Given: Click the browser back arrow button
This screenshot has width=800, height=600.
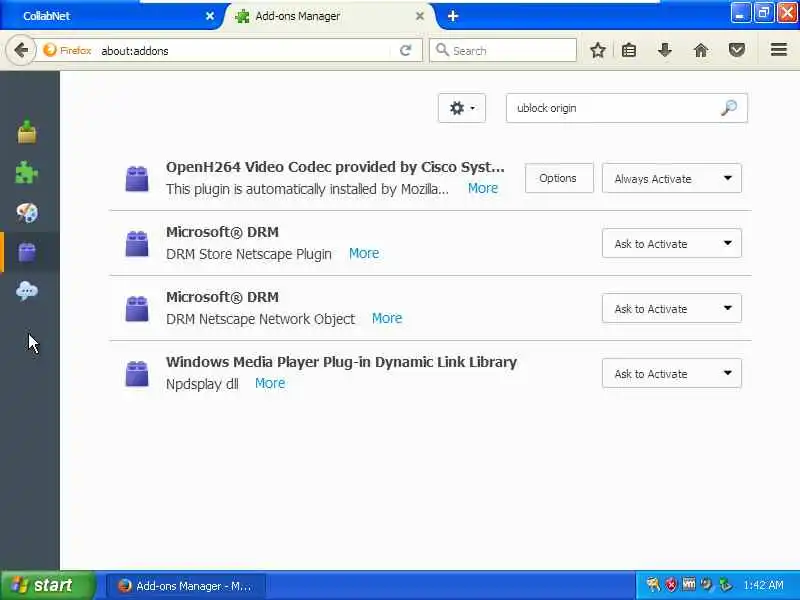Looking at the screenshot, I should (21, 51).
